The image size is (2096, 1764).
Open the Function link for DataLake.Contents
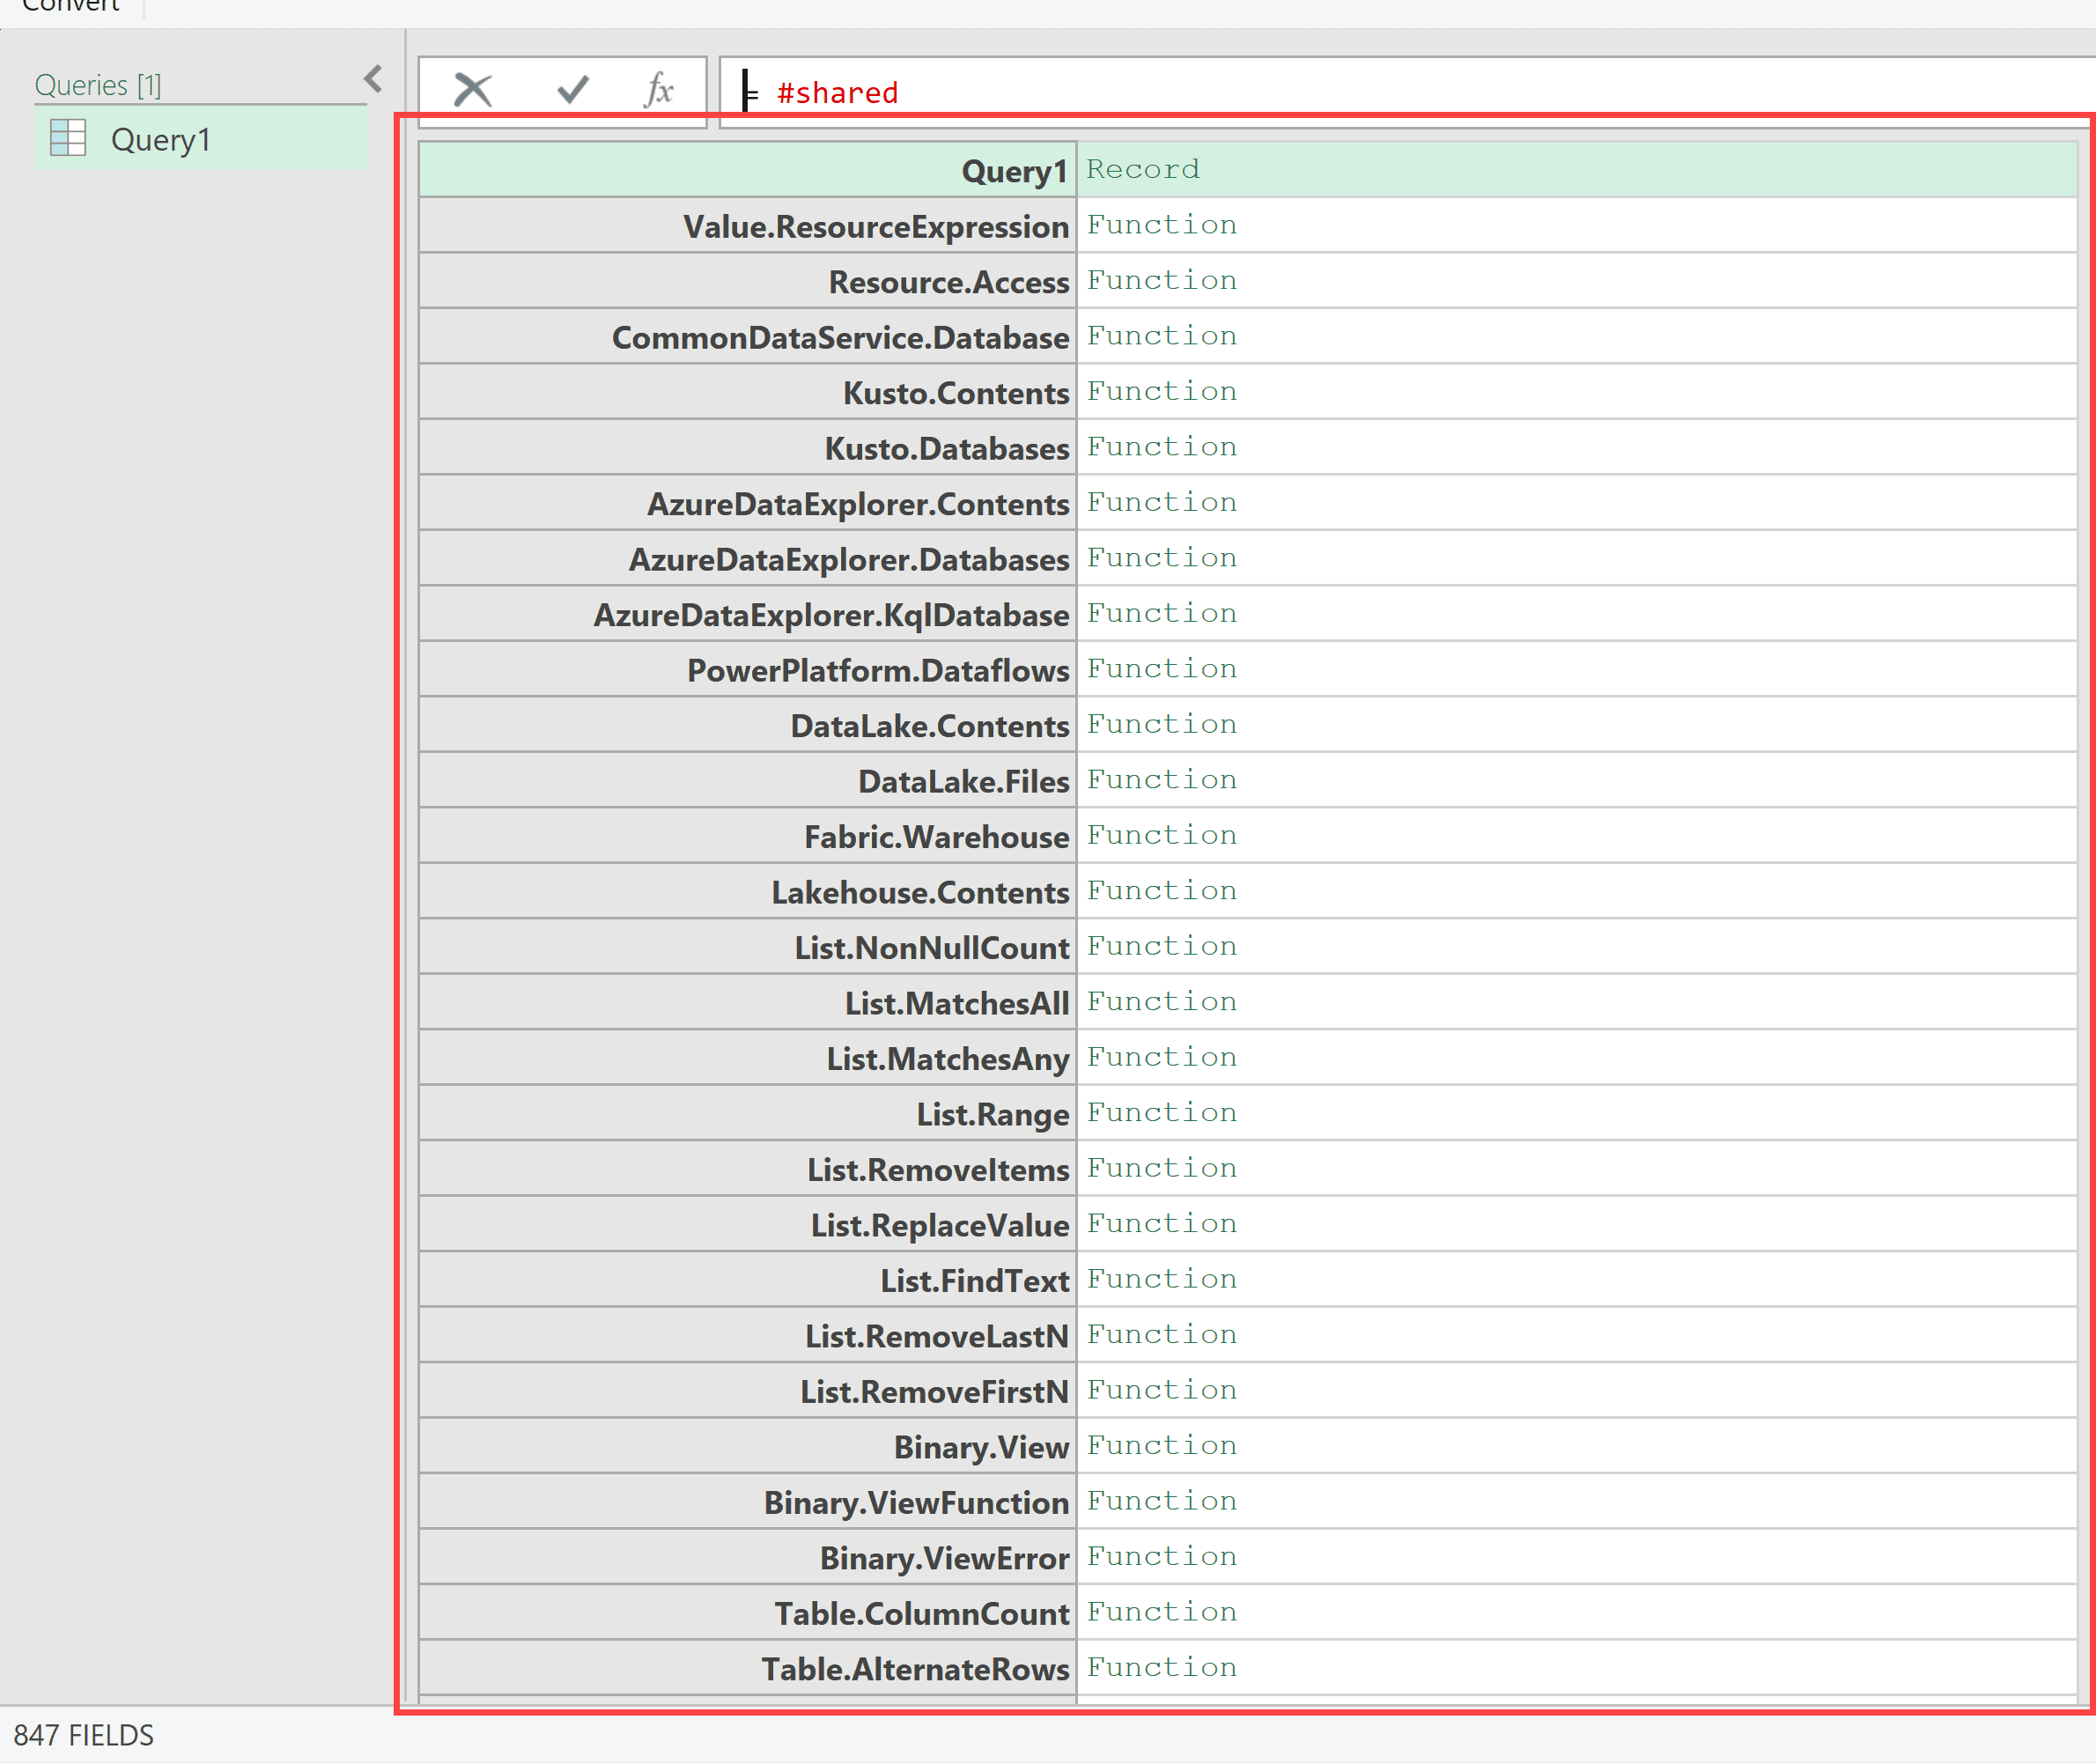pos(1162,724)
